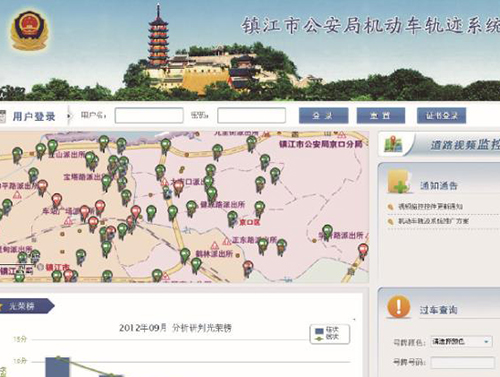Viewport: 500px width, 377px height.
Task: Focus the 号牌号码 input field
Action: point(462,363)
